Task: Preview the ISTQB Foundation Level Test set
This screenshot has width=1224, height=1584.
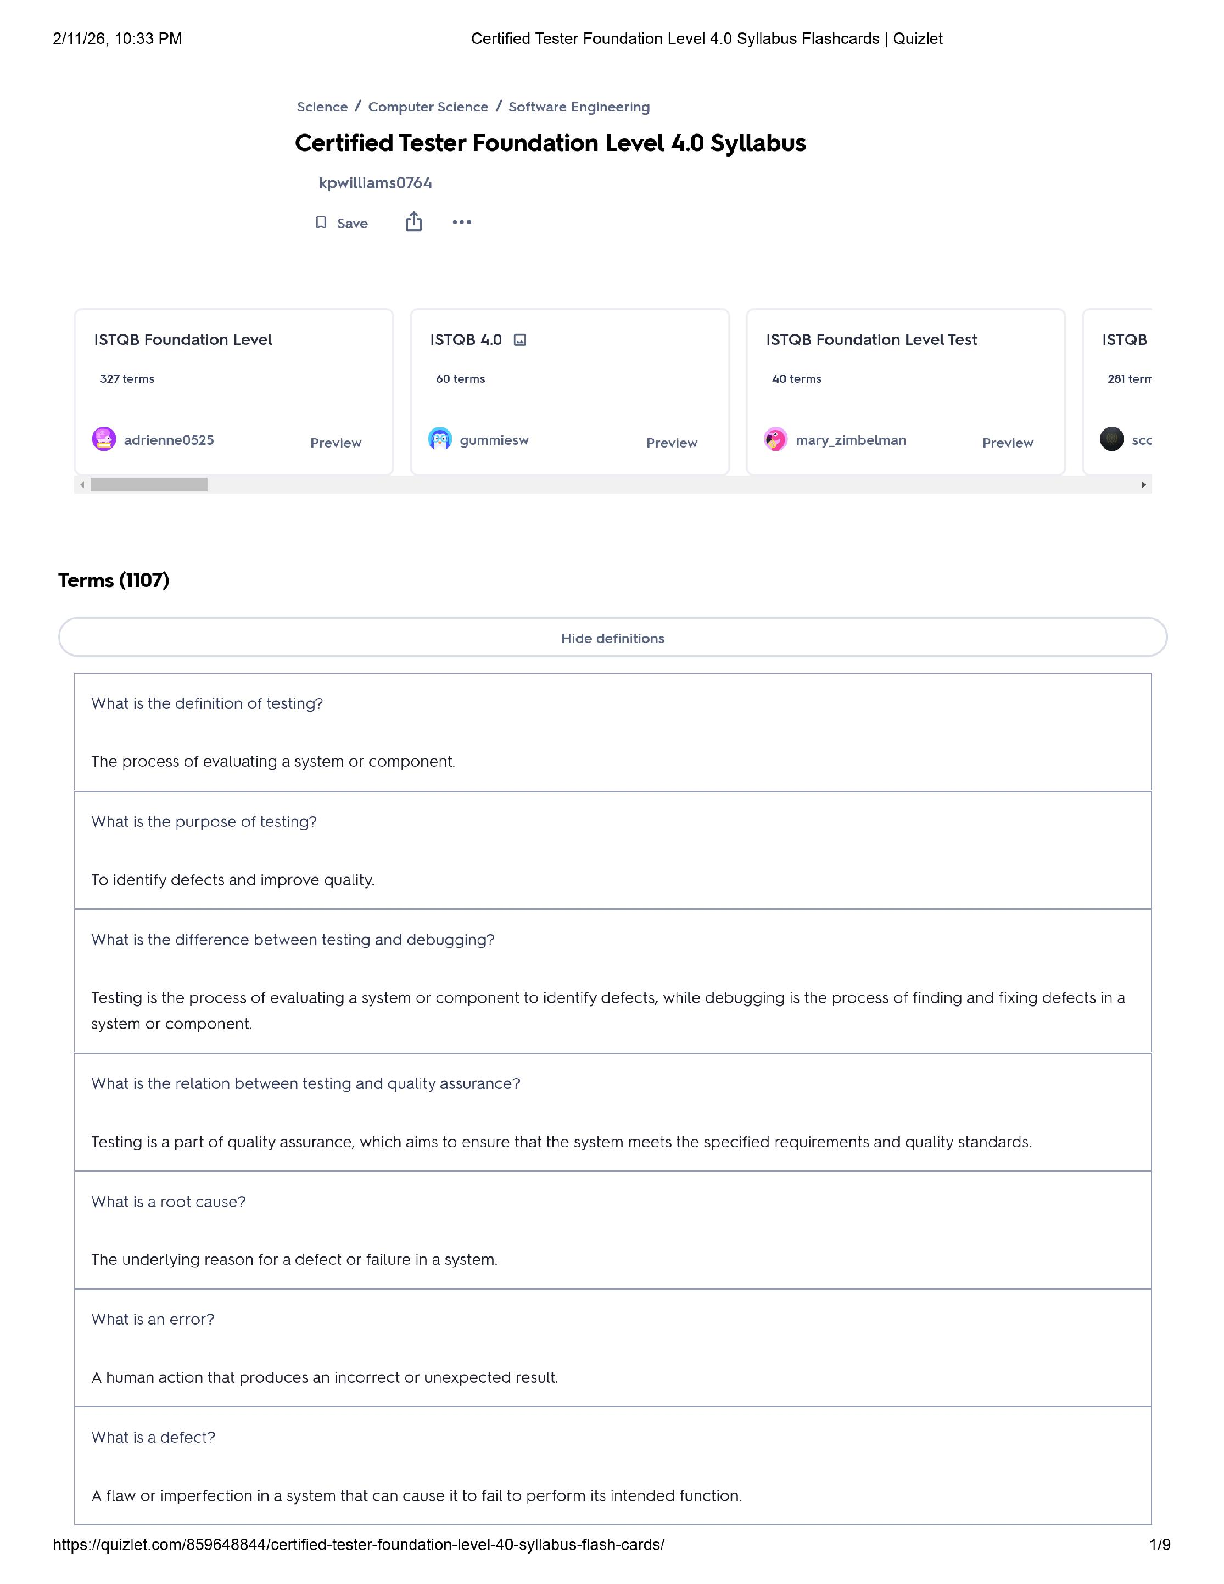Action: (1007, 443)
